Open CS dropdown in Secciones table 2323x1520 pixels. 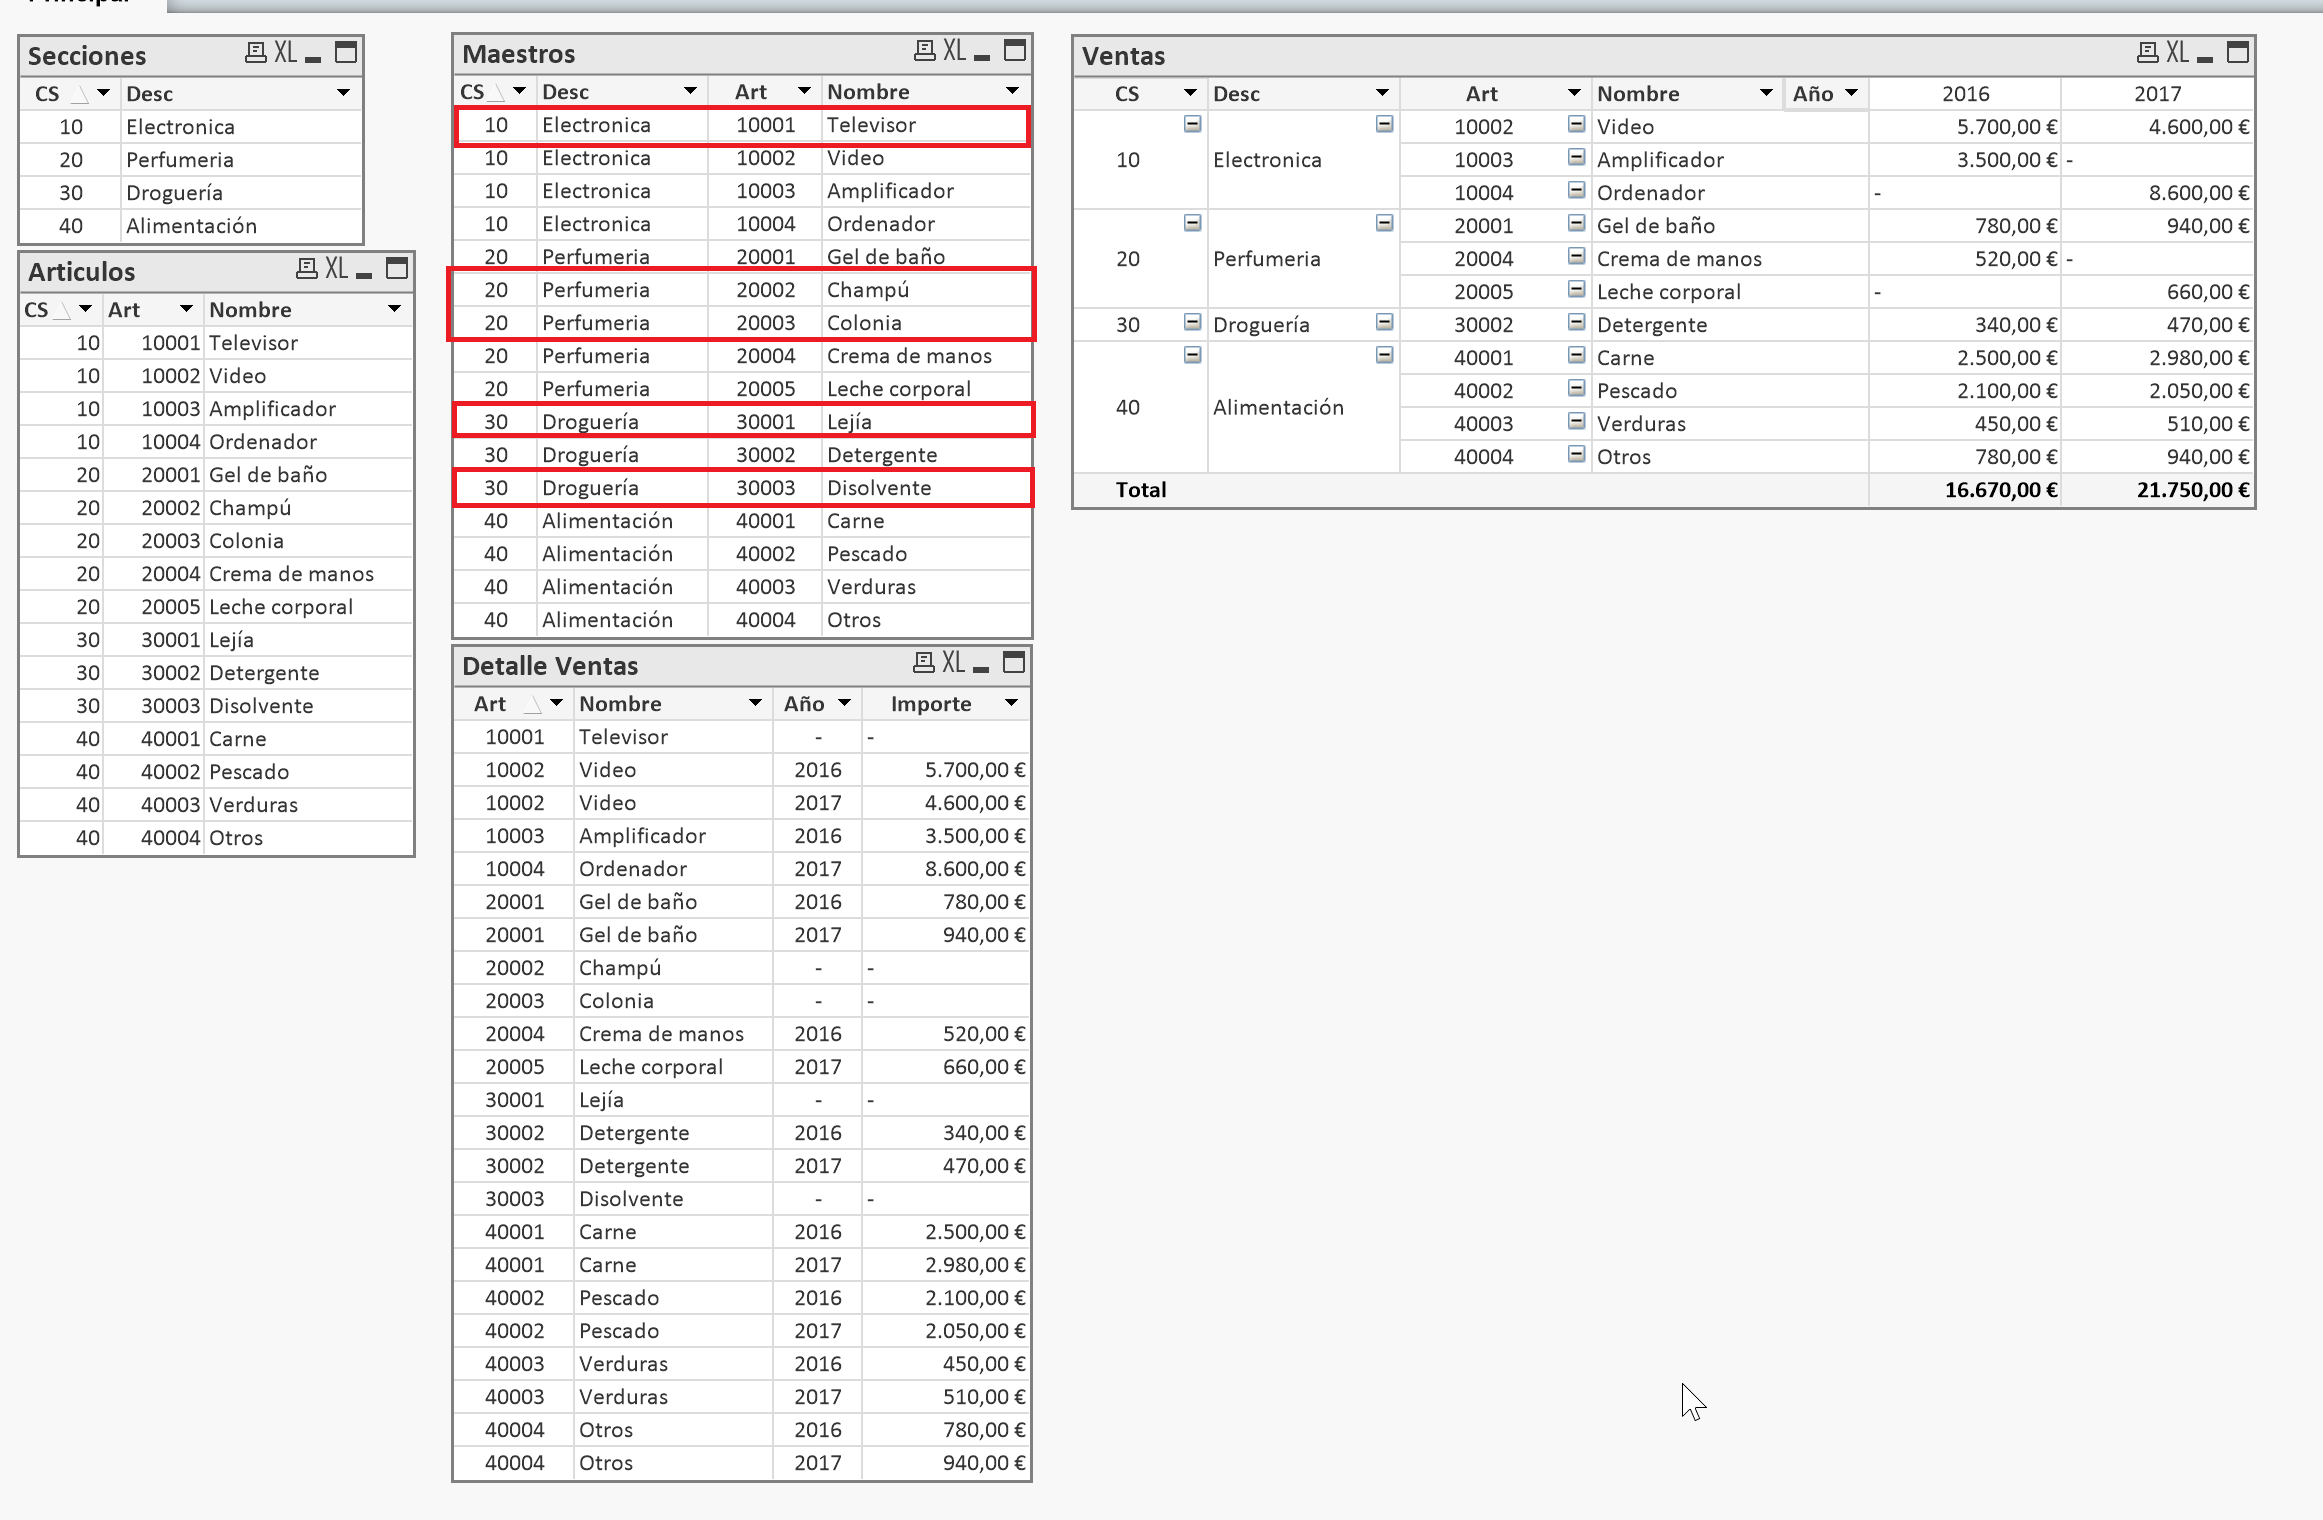[x=103, y=92]
